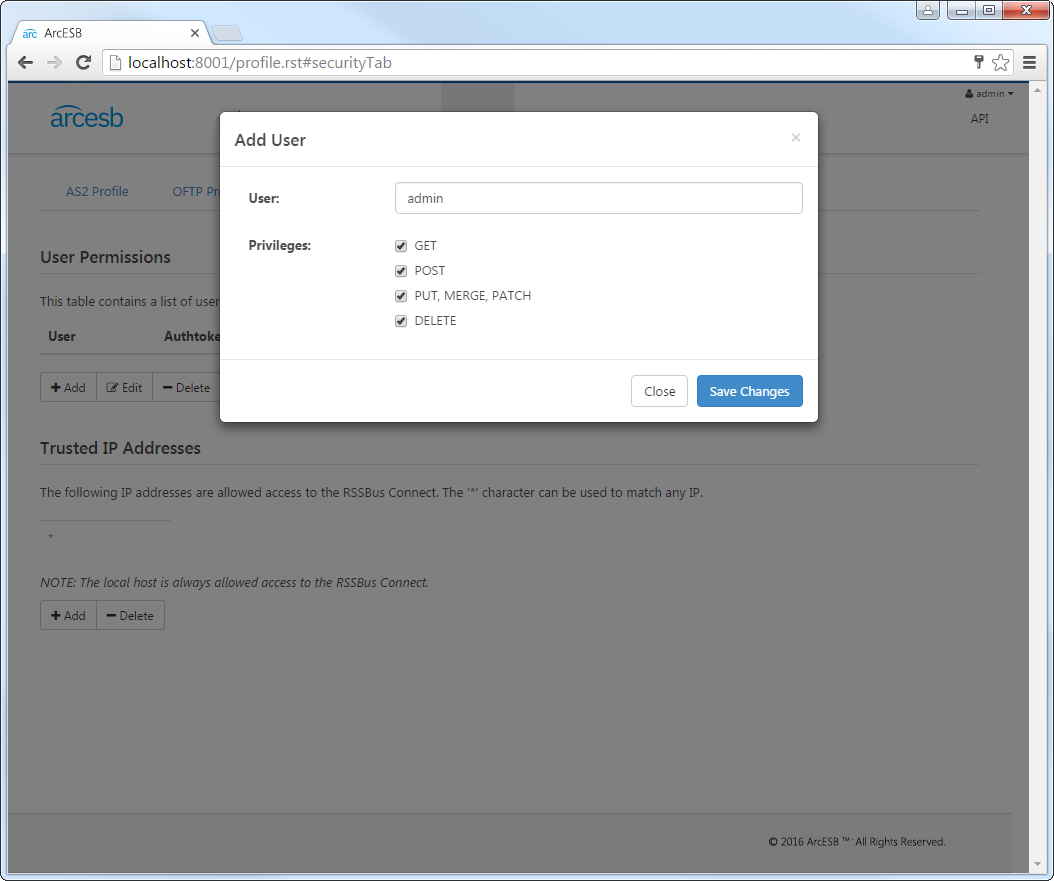This screenshot has height=881, width=1054.
Task: Click the page document icon in address bar
Action: coord(115,62)
